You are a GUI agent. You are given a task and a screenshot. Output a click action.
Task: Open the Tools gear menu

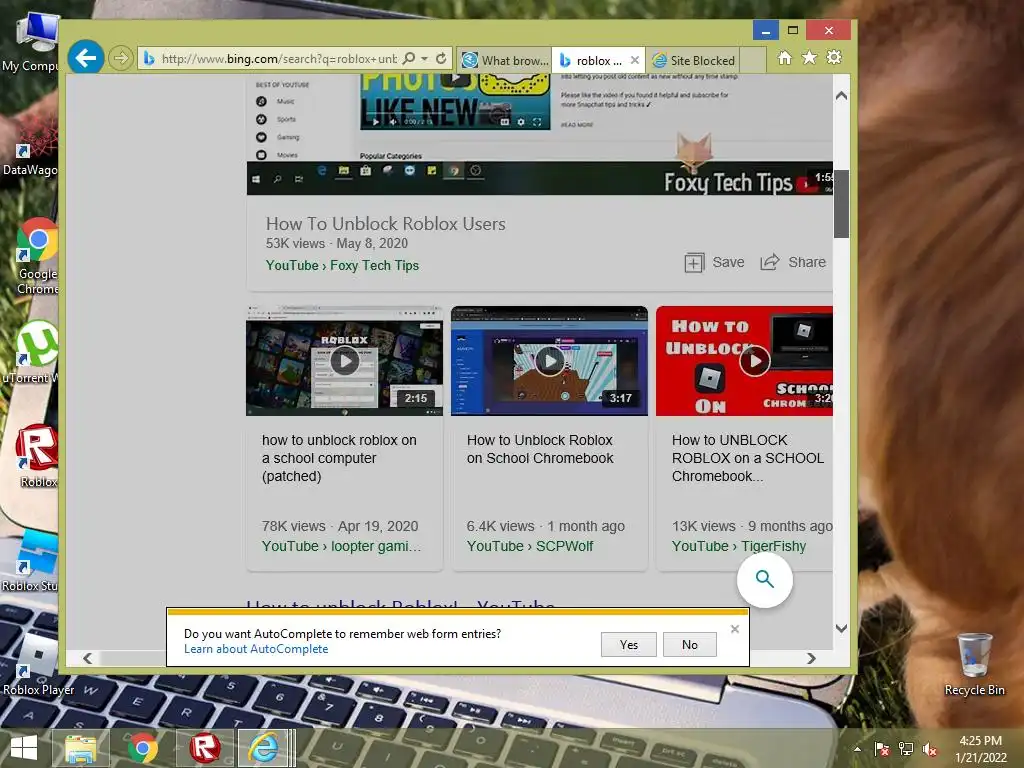click(834, 57)
